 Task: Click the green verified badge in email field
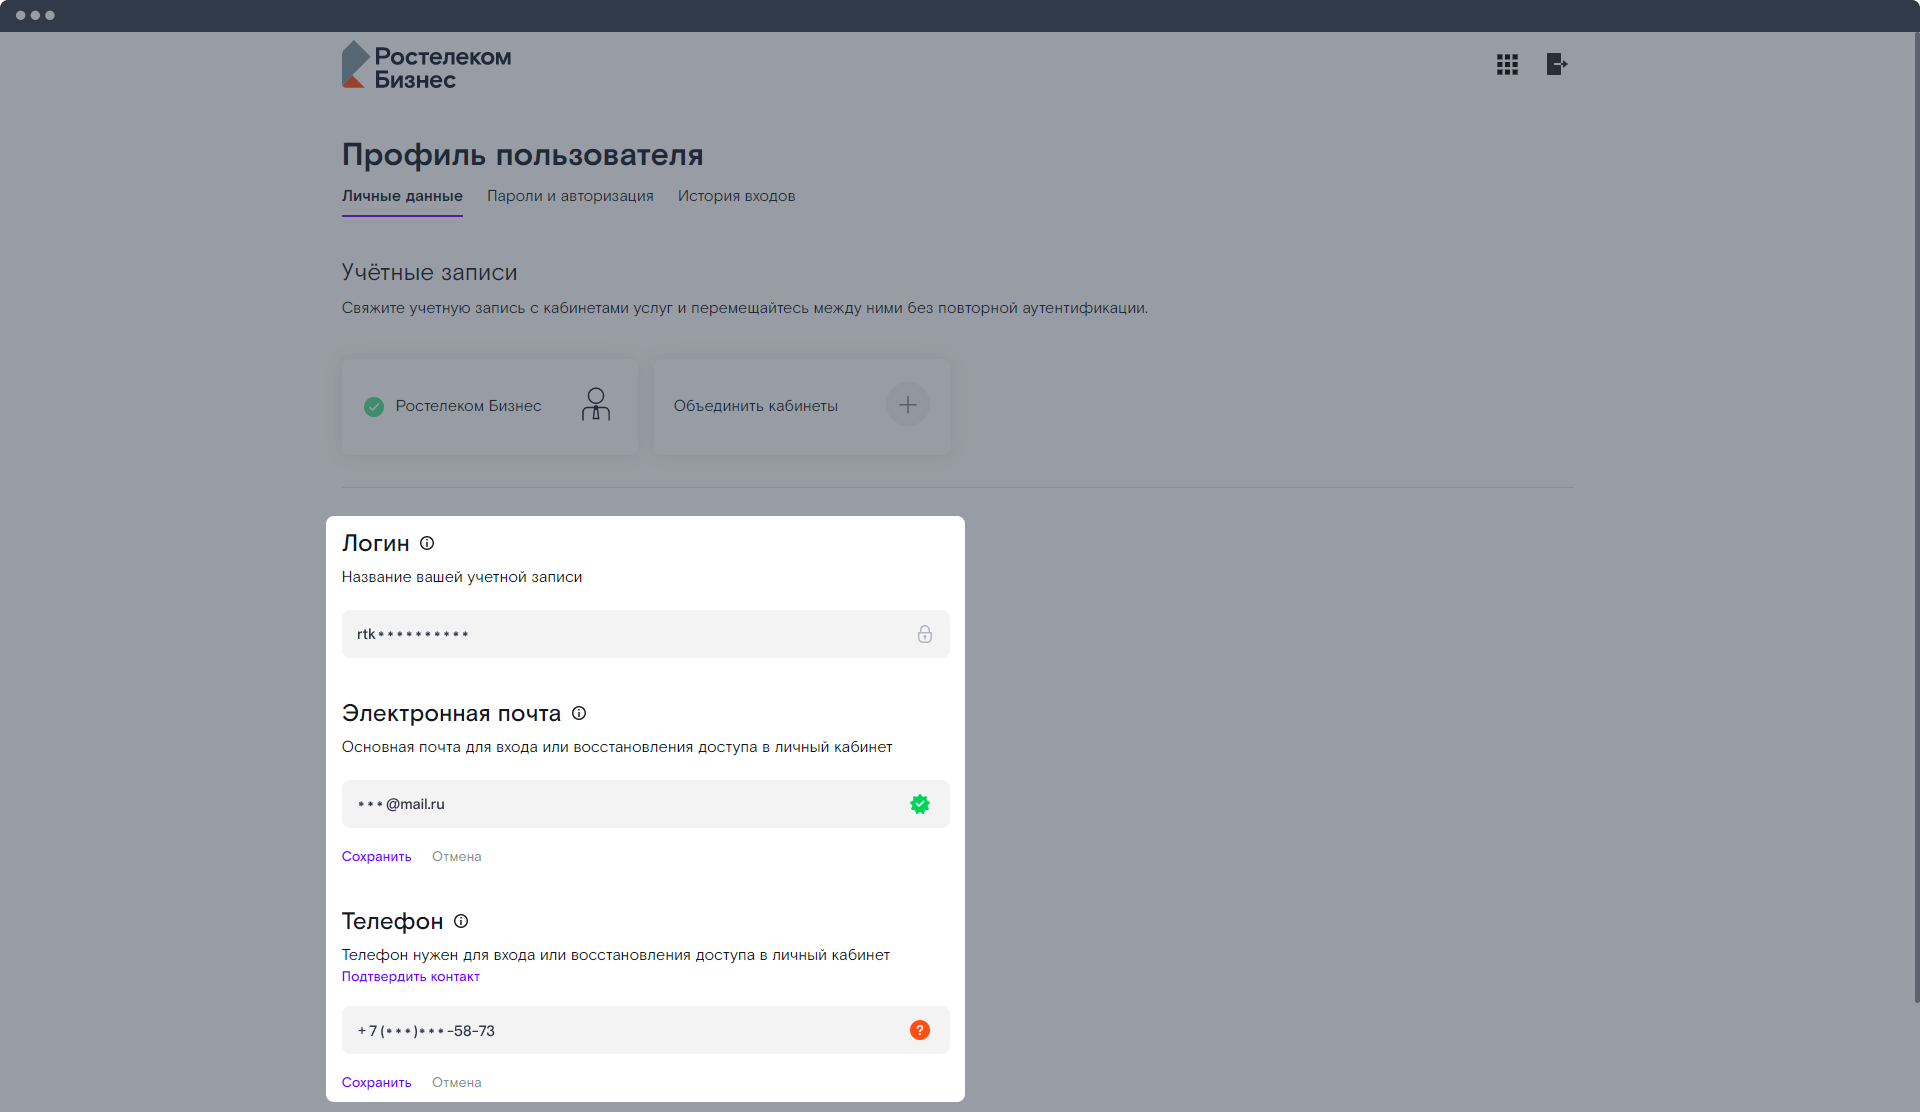click(920, 804)
